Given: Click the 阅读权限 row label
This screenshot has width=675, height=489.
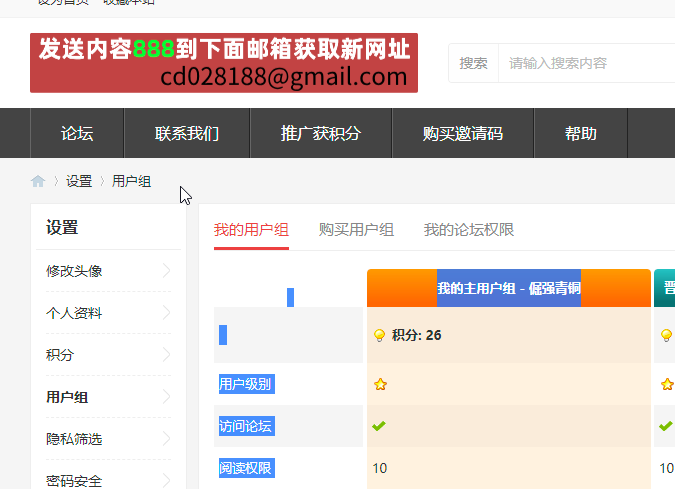Looking at the screenshot, I should [245, 468].
